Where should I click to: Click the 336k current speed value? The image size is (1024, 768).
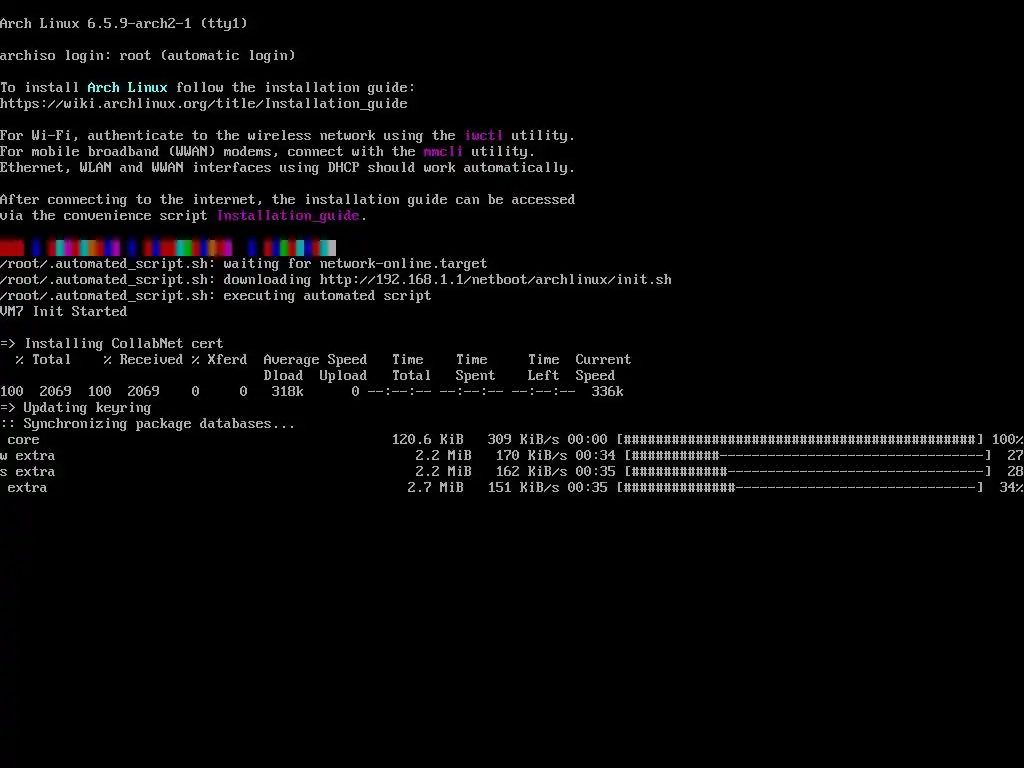pos(607,391)
